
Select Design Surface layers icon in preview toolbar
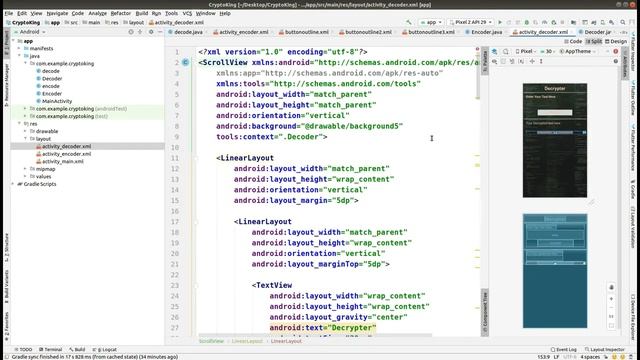tap(495, 51)
